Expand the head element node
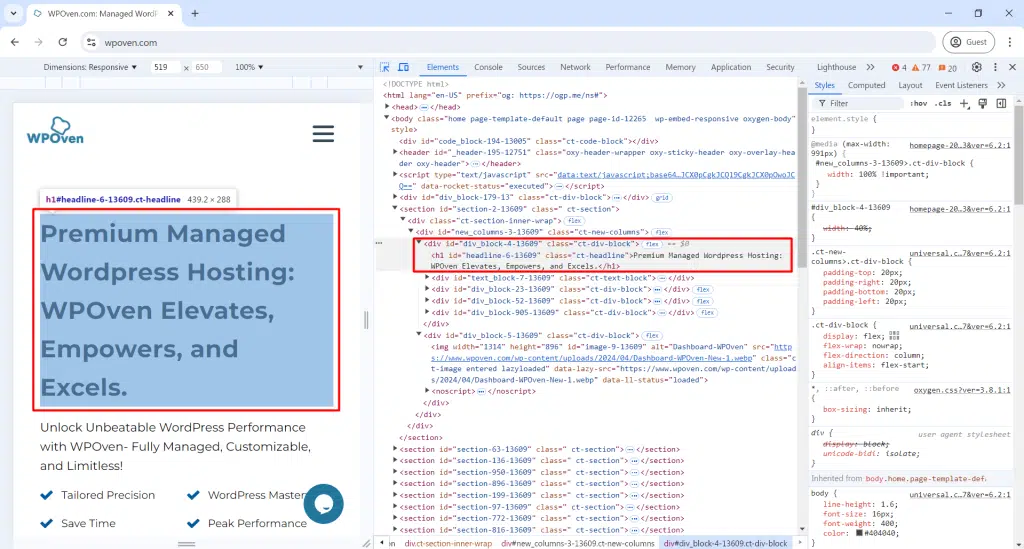 (x=387, y=106)
